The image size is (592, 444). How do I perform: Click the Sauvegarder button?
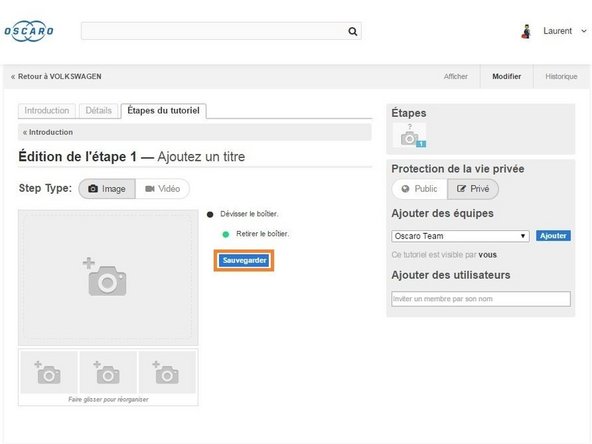tap(244, 261)
